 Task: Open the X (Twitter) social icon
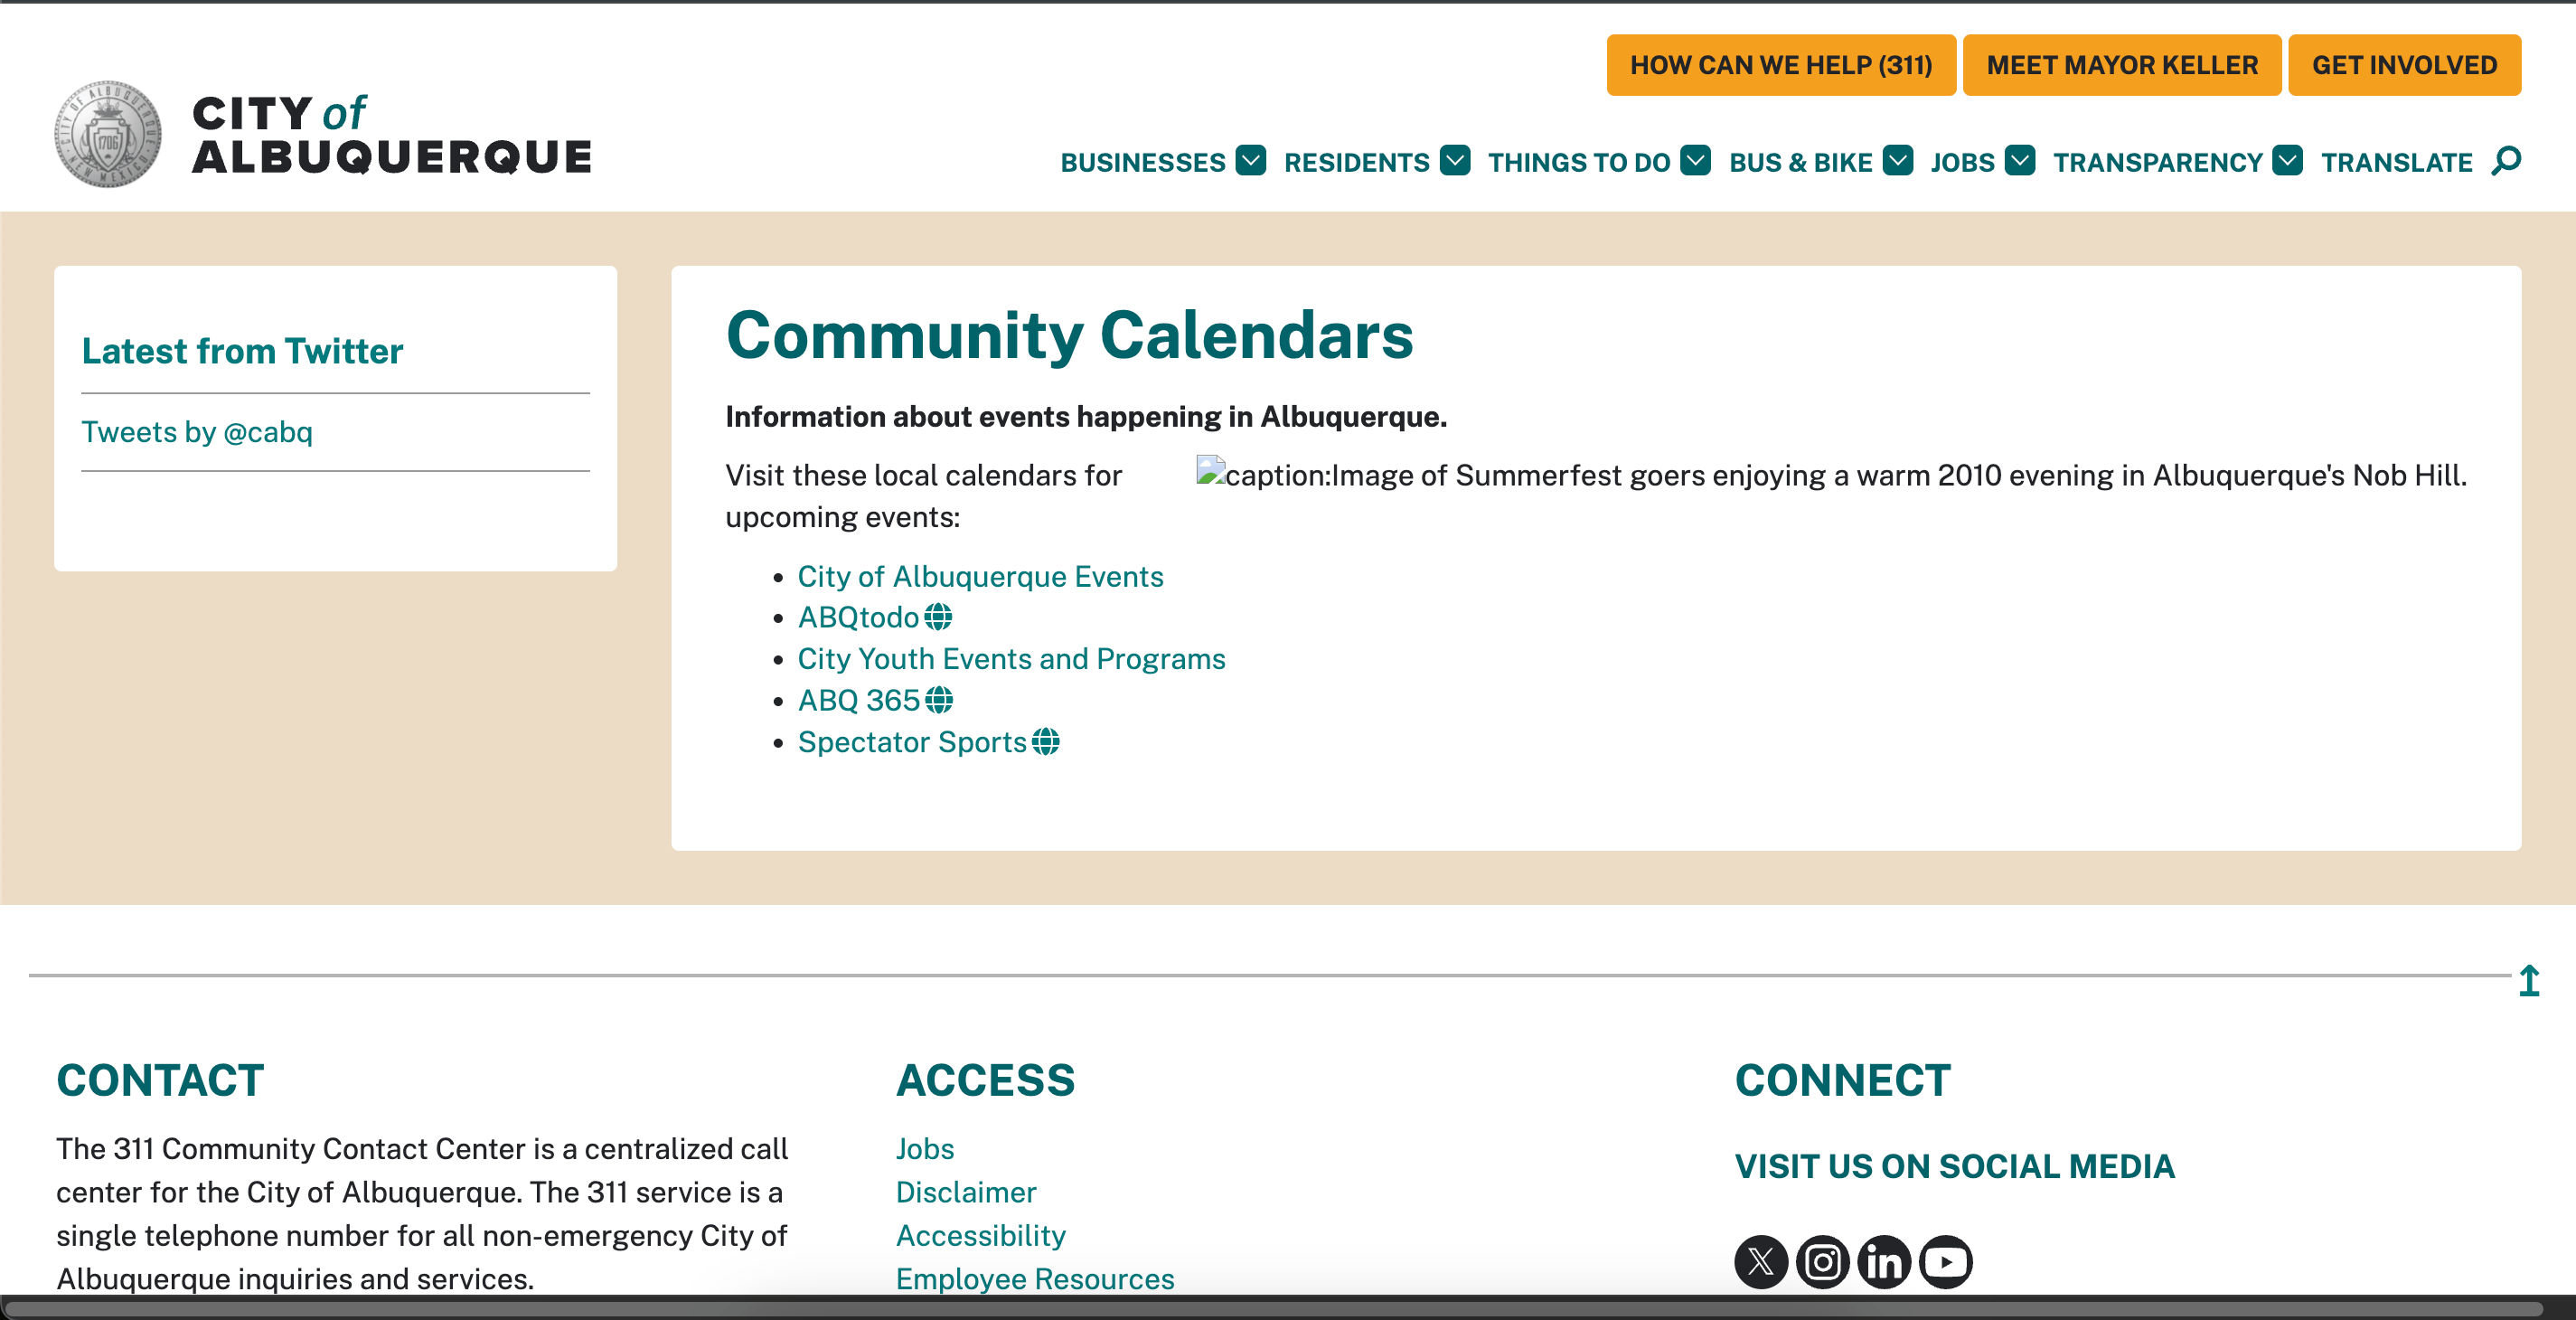pos(1760,1261)
